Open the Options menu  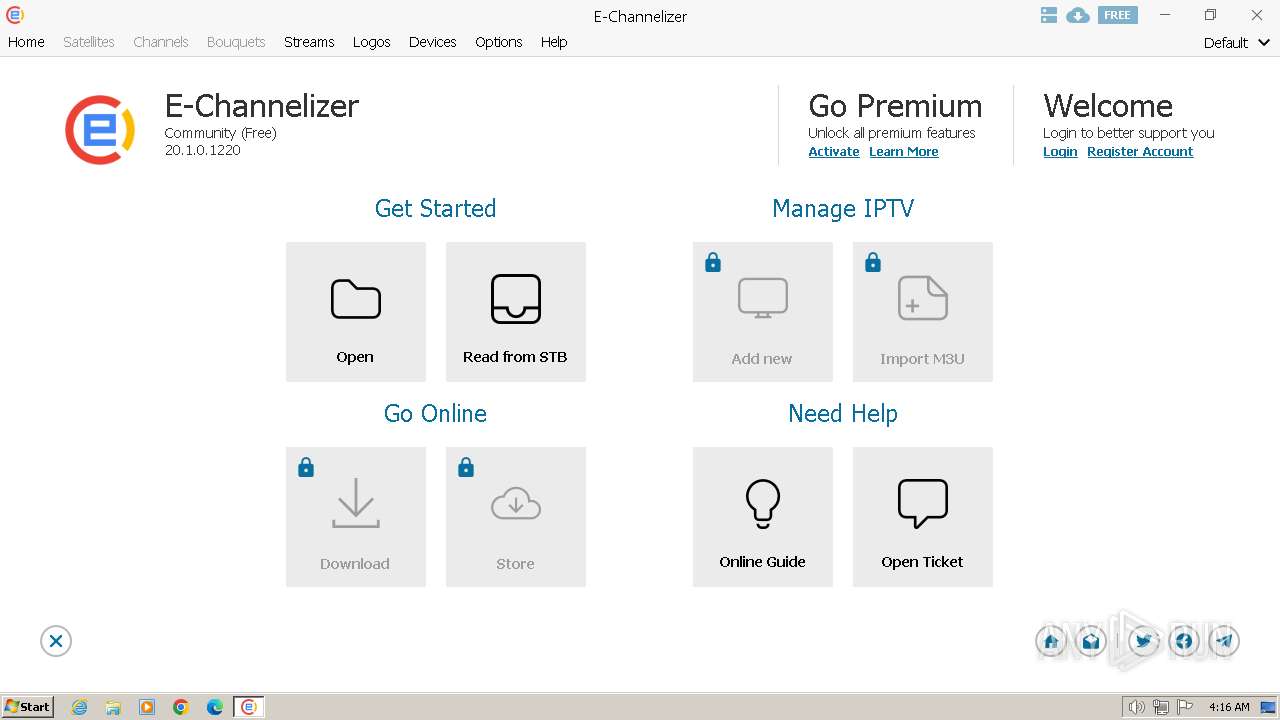pyautogui.click(x=499, y=42)
